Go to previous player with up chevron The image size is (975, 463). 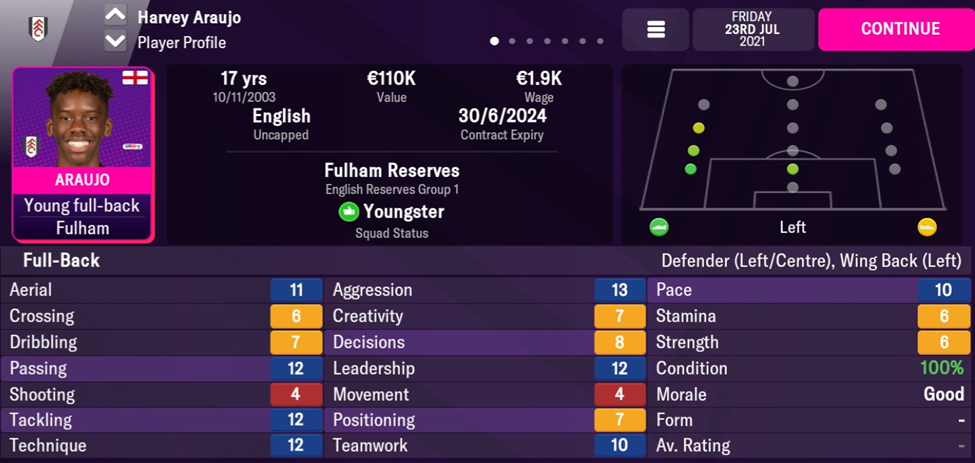click(115, 15)
